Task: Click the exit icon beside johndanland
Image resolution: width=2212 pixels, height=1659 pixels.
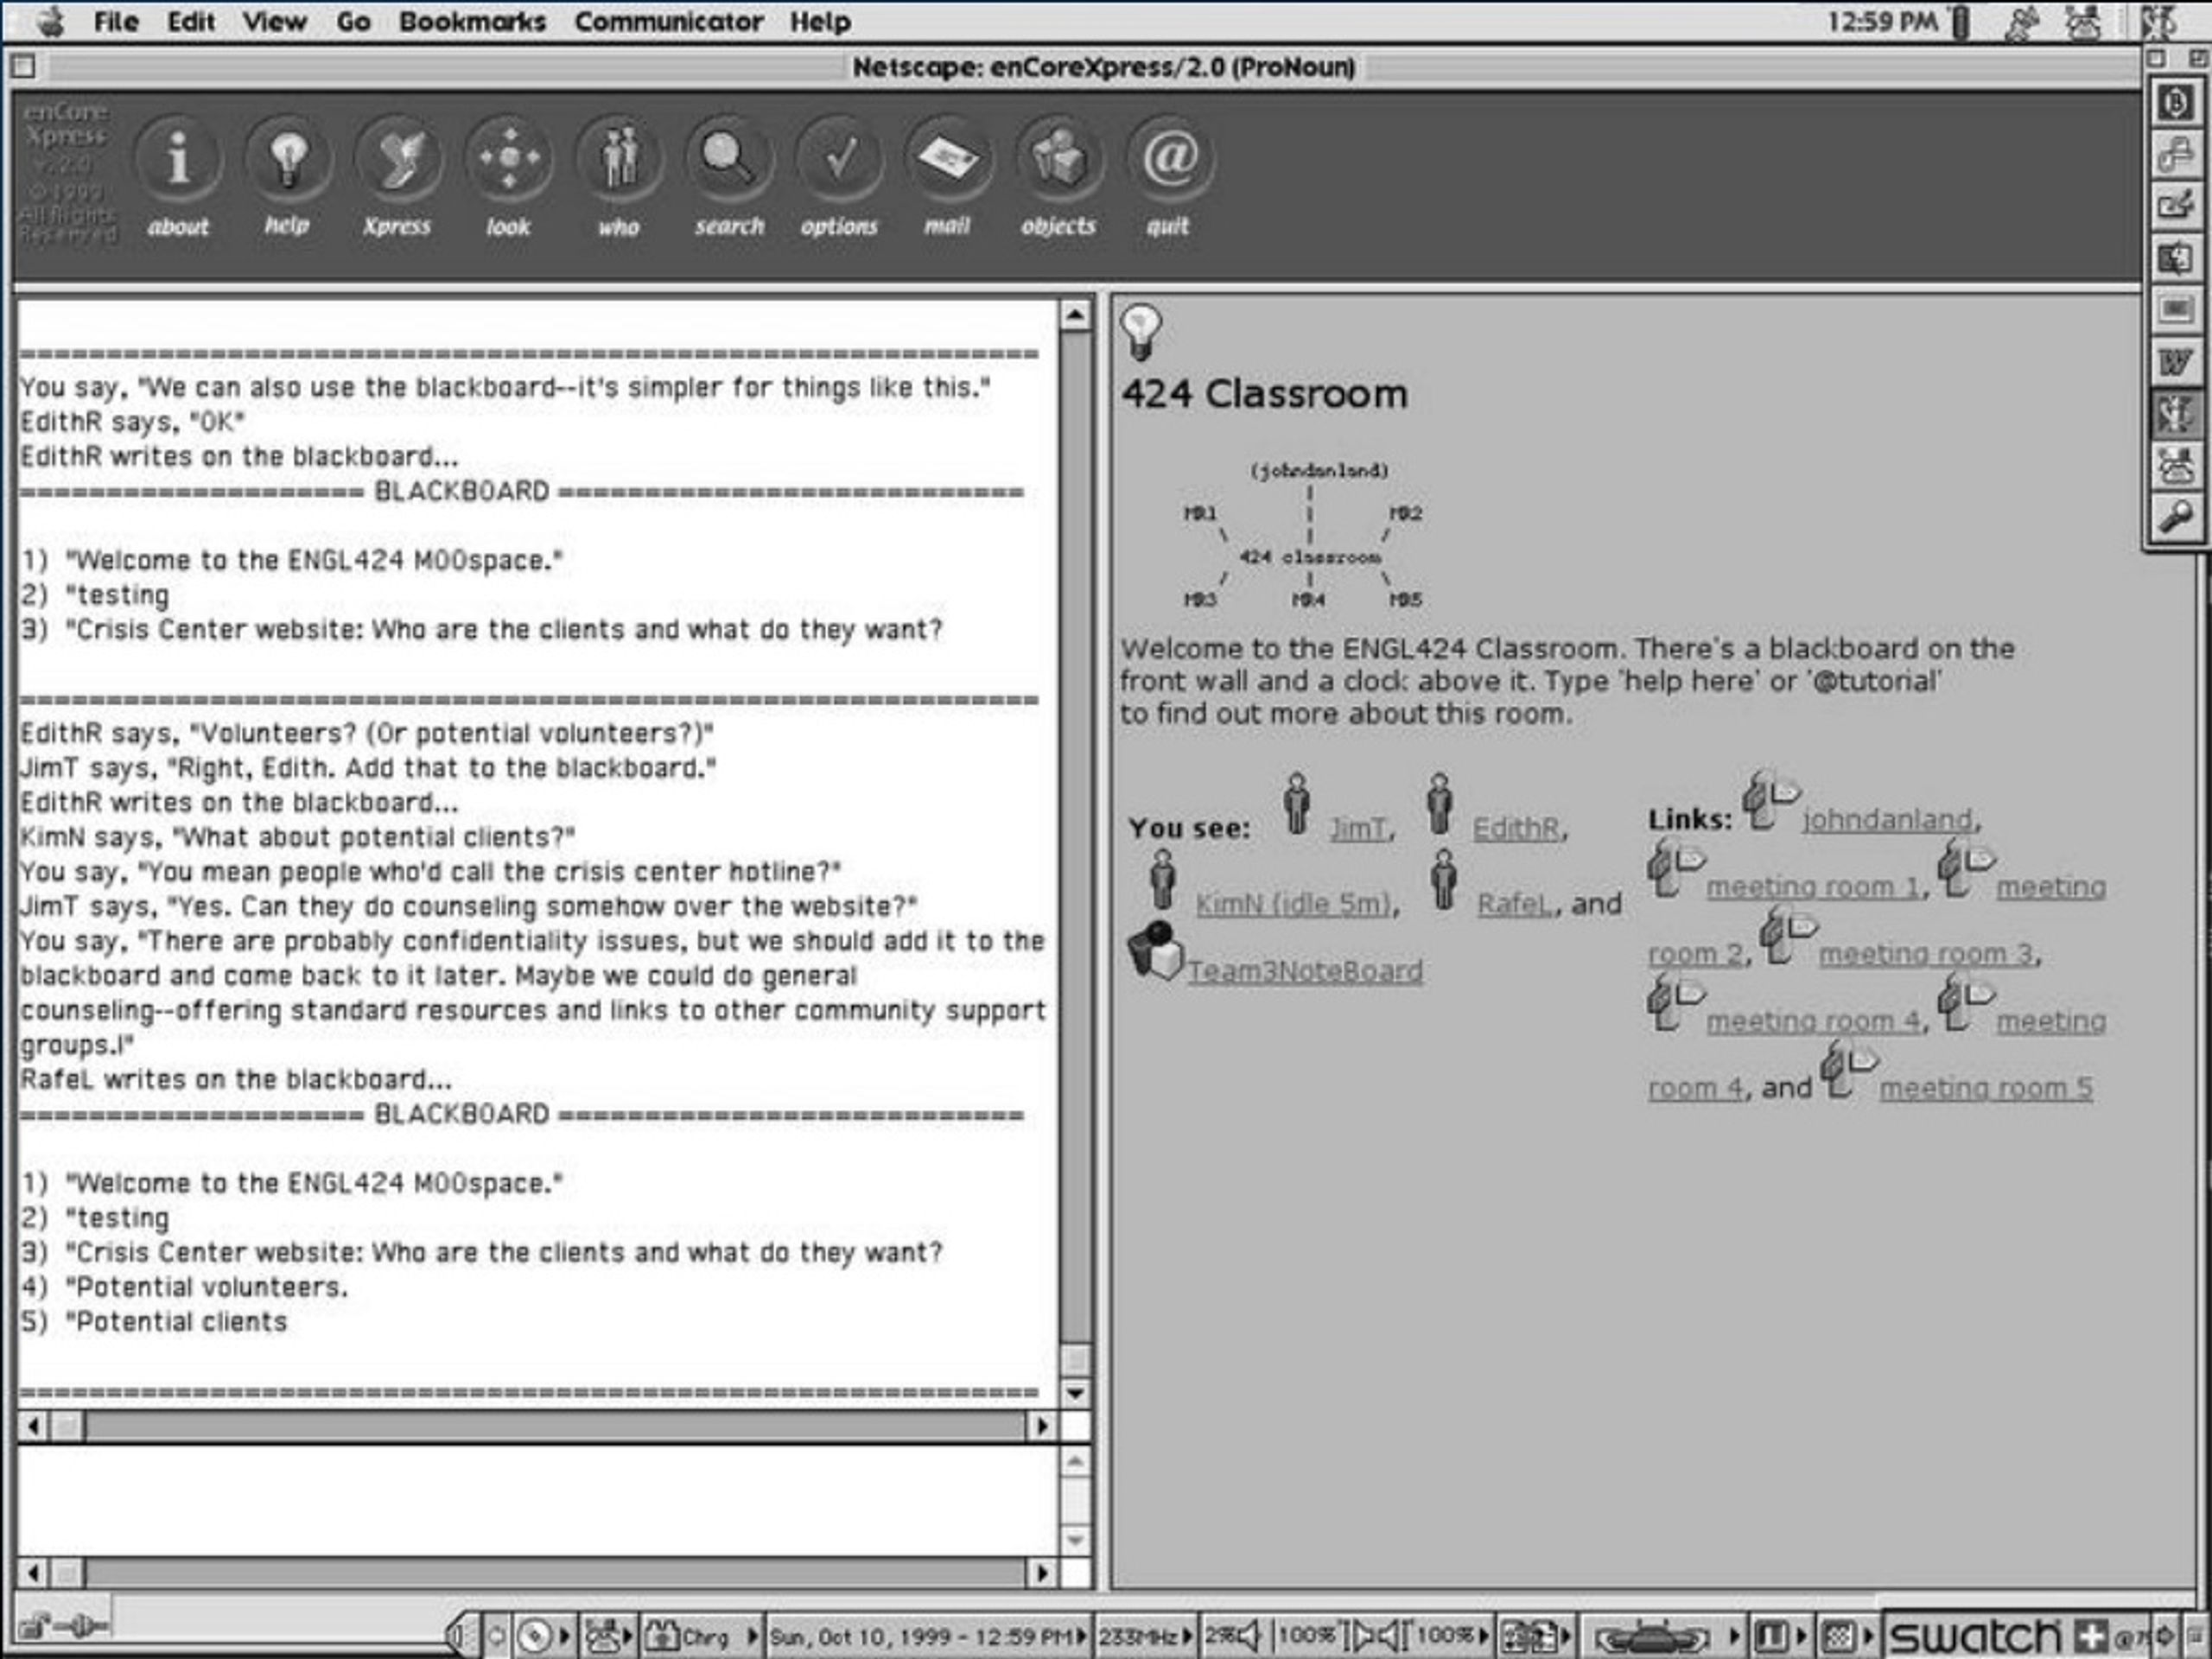Action: [x=1770, y=800]
